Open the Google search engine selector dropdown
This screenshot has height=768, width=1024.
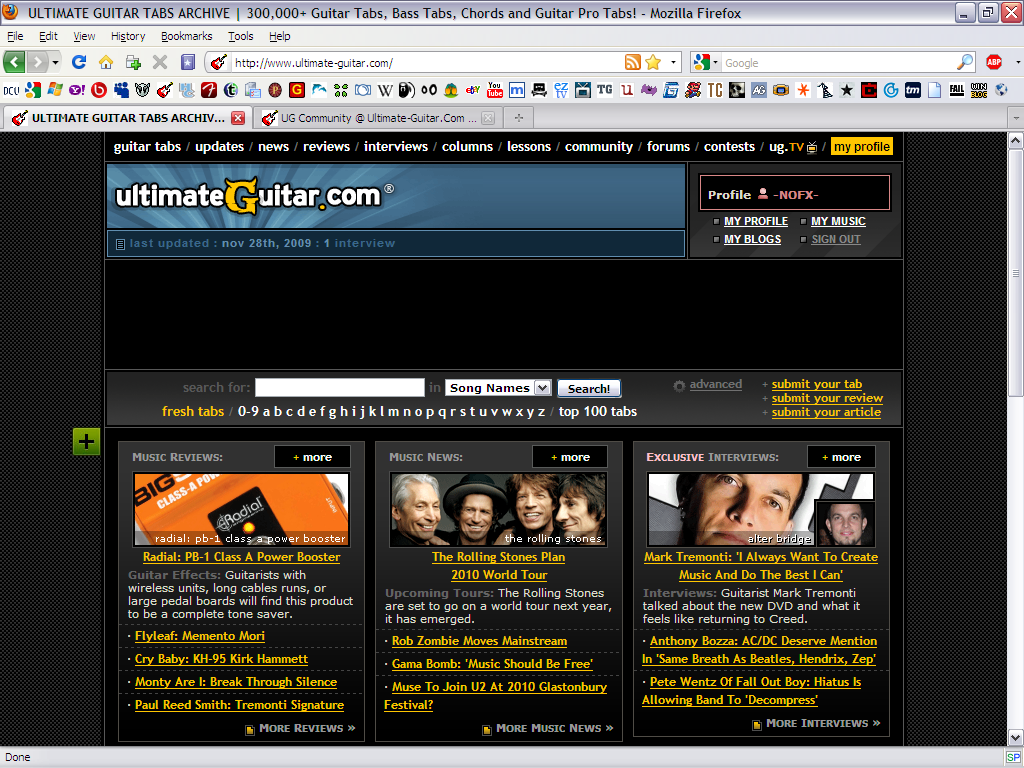715,63
